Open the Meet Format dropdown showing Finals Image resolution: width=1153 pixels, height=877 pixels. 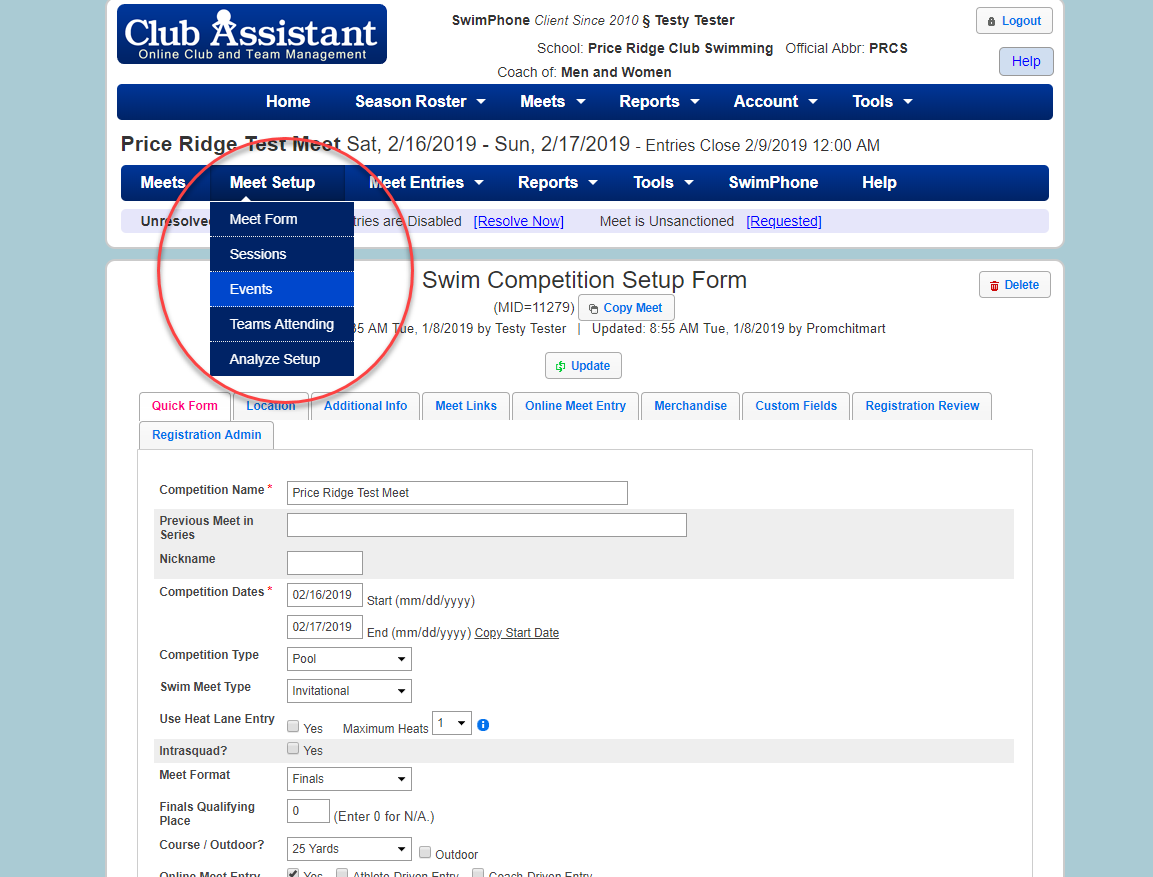[349, 778]
